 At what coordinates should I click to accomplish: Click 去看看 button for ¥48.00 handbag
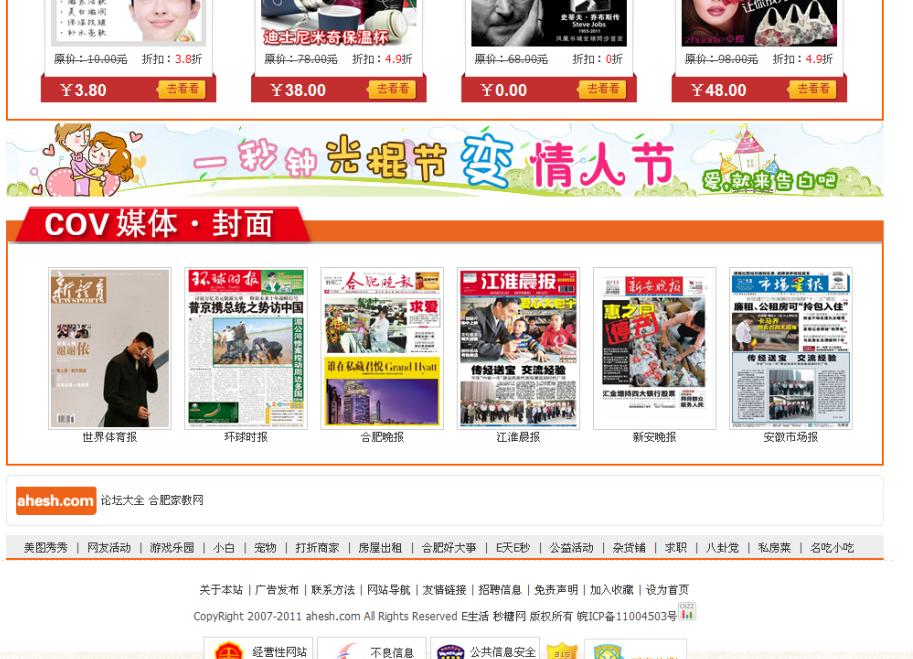point(812,89)
